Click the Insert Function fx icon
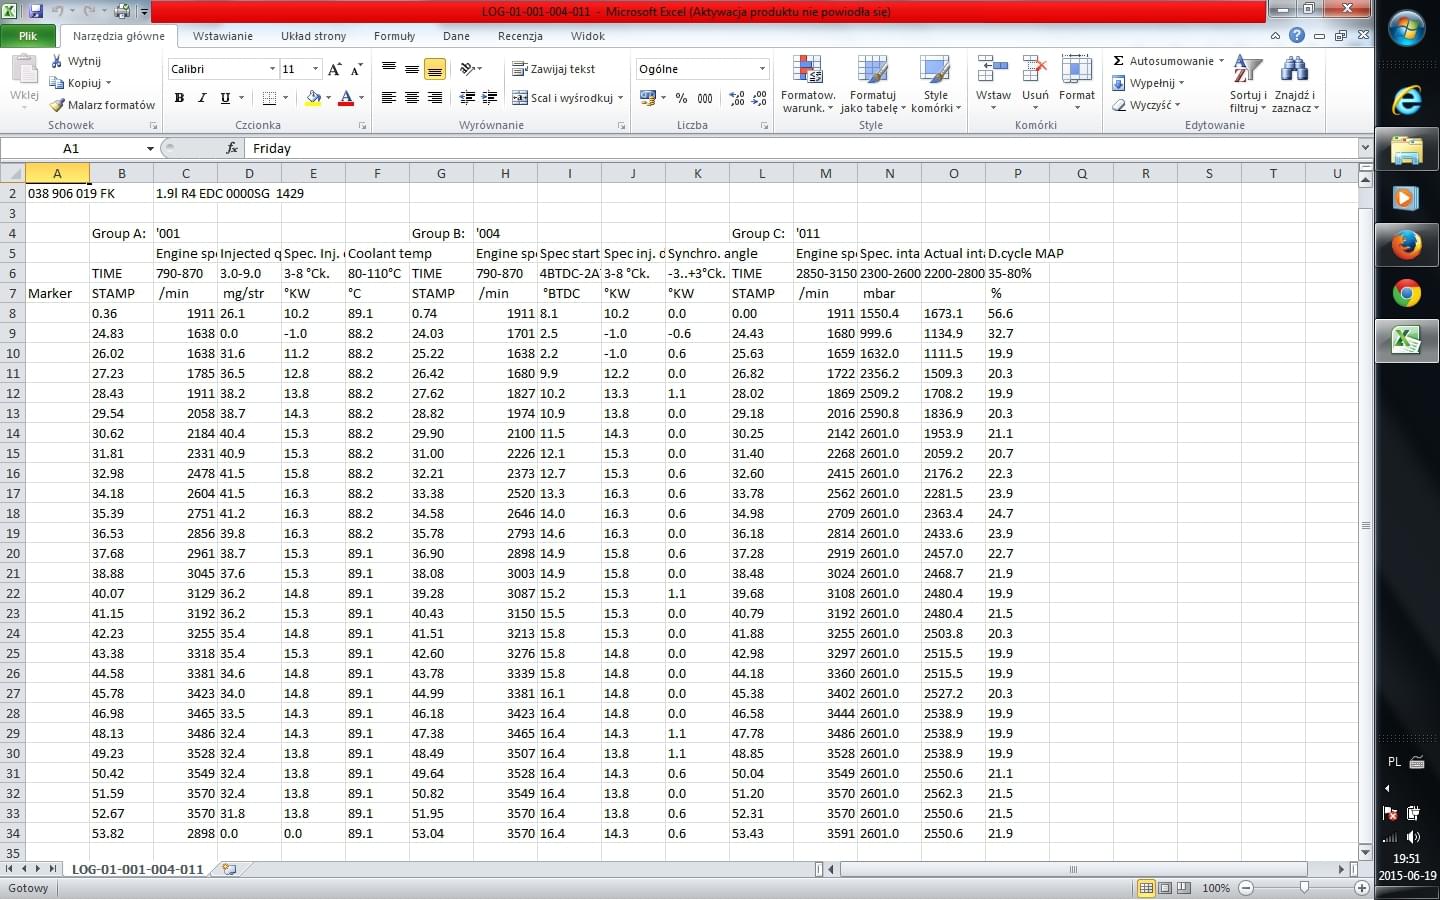Viewport: 1440px width, 900px height. [232, 148]
